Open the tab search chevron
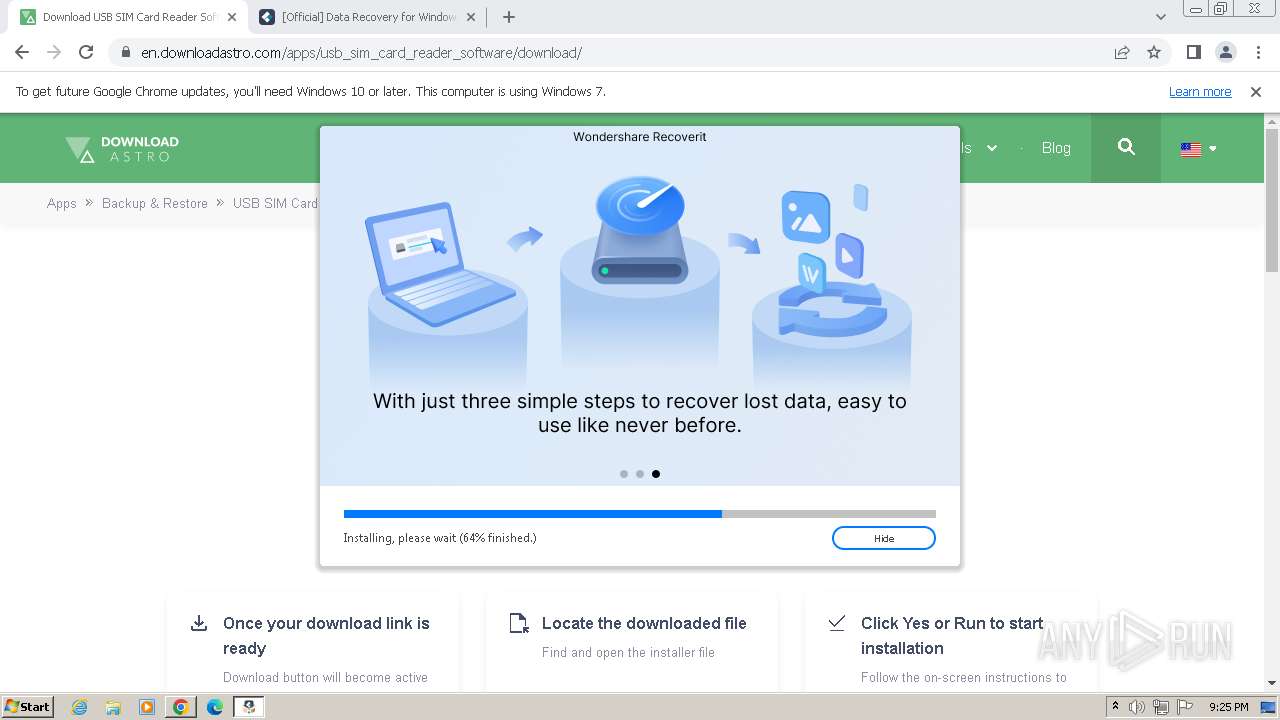The width and height of the screenshot is (1280, 720). point(1161,17)
